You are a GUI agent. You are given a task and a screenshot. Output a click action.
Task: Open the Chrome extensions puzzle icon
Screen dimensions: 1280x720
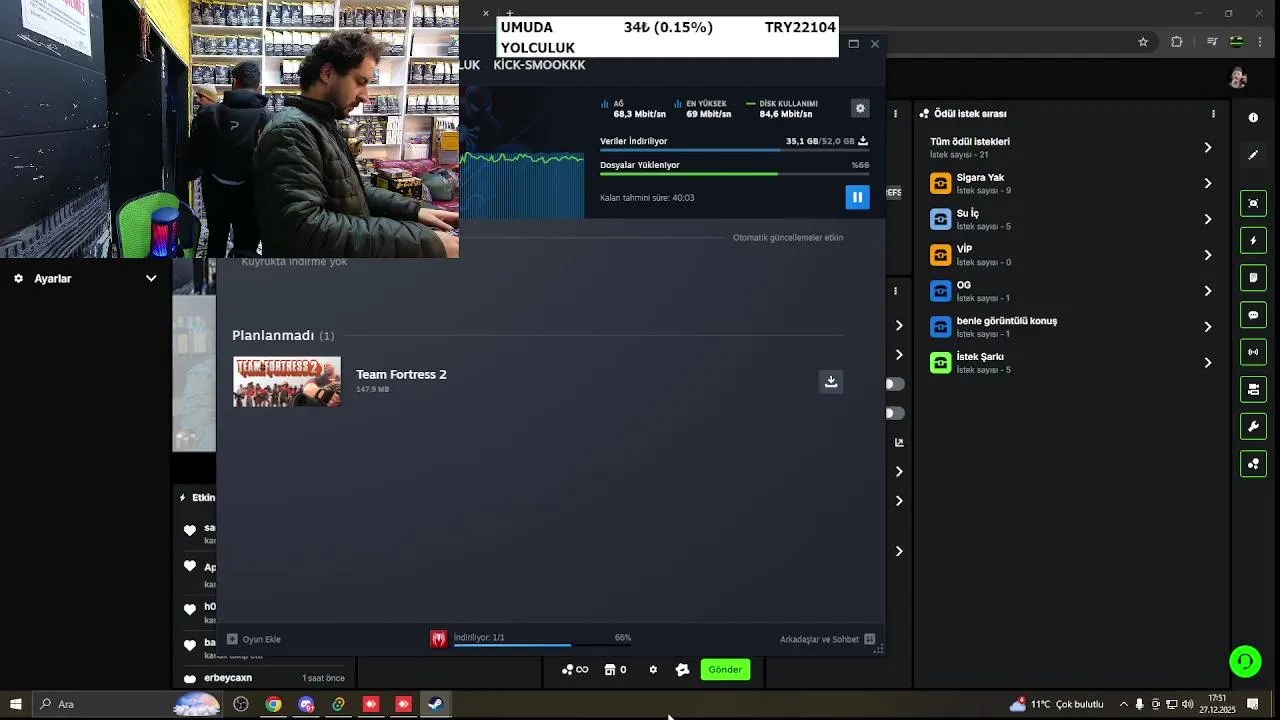coord(1177,42)
